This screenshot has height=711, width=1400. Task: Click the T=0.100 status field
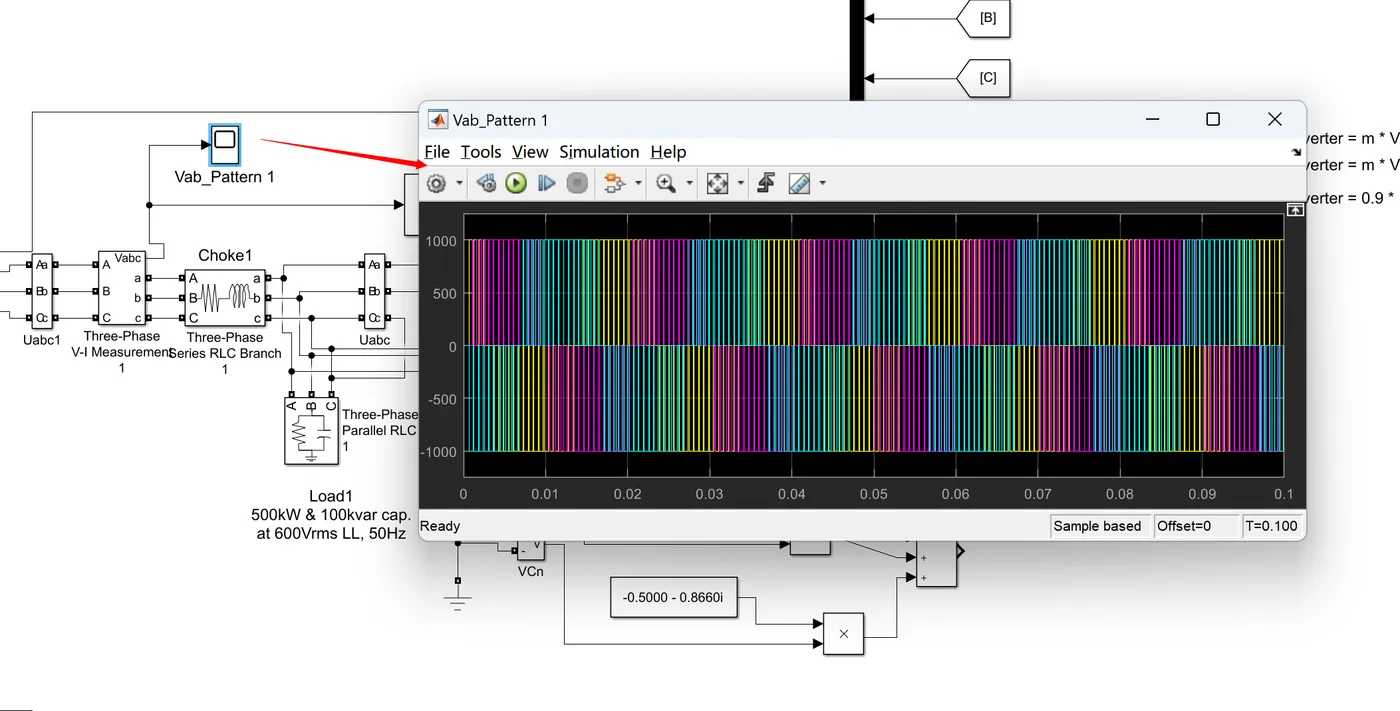(1271, 526)
